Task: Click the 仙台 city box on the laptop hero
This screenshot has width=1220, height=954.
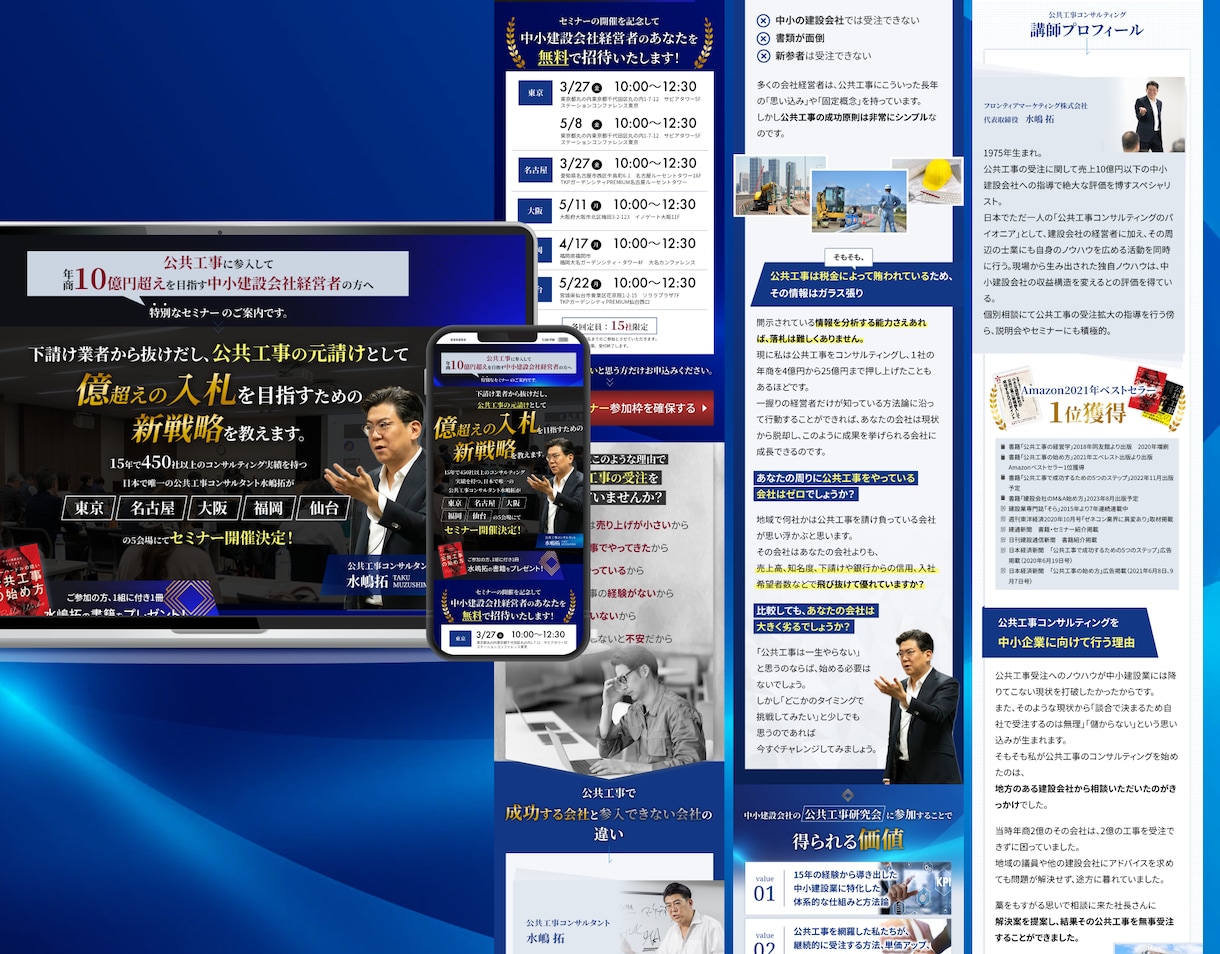Action: (x=326, y=508)
